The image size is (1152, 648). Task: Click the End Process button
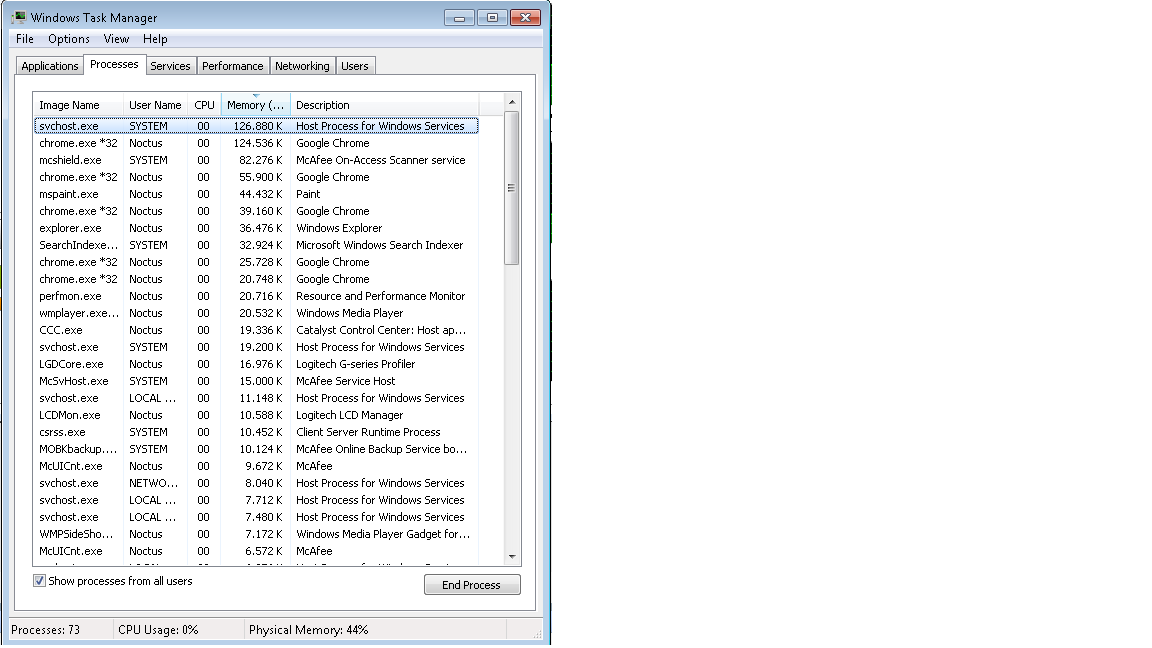[472, 585]
